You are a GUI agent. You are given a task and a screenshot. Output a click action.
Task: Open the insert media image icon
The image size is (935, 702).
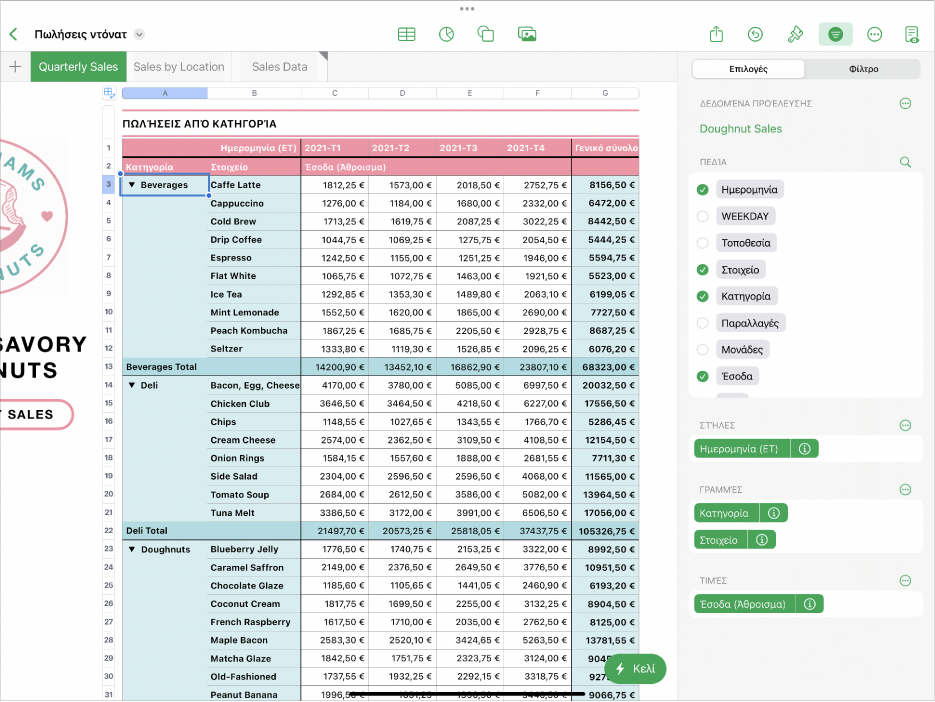[x=527, y=34]
